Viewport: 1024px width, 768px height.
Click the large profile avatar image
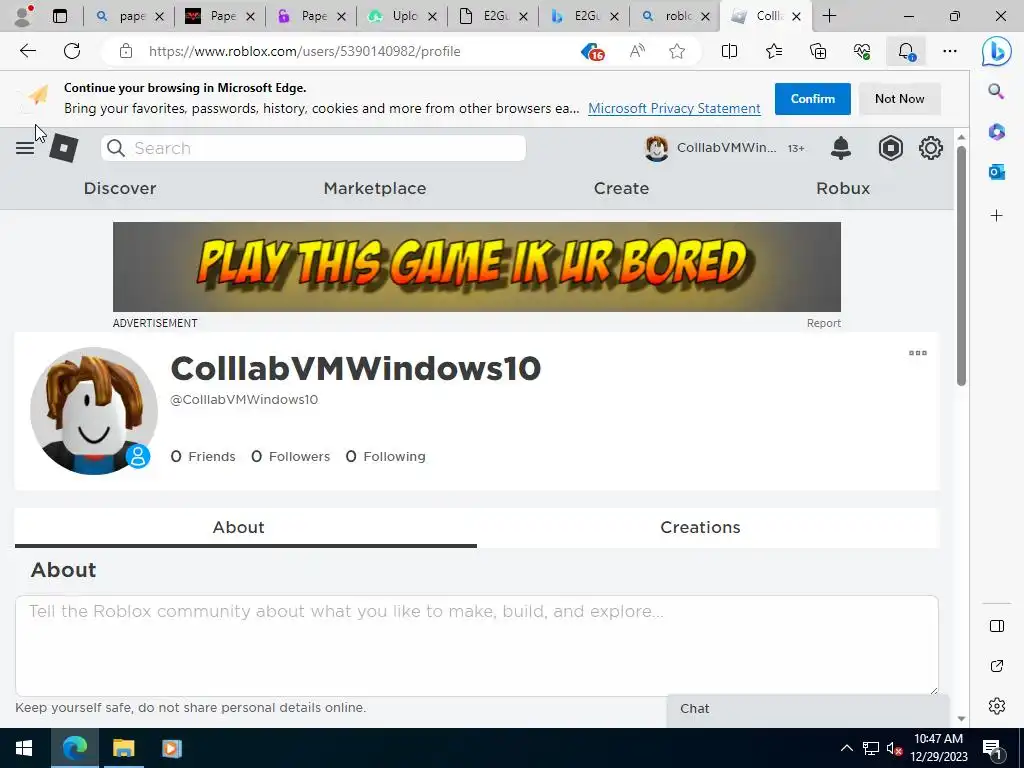click(93, 411)
